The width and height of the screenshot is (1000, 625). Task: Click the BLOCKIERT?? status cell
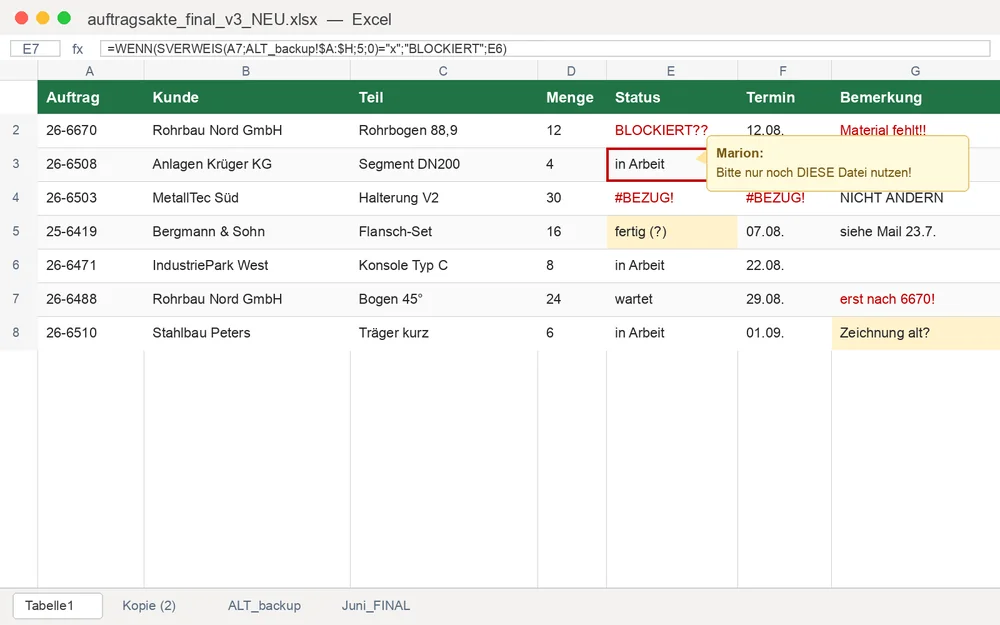[672, 130]
